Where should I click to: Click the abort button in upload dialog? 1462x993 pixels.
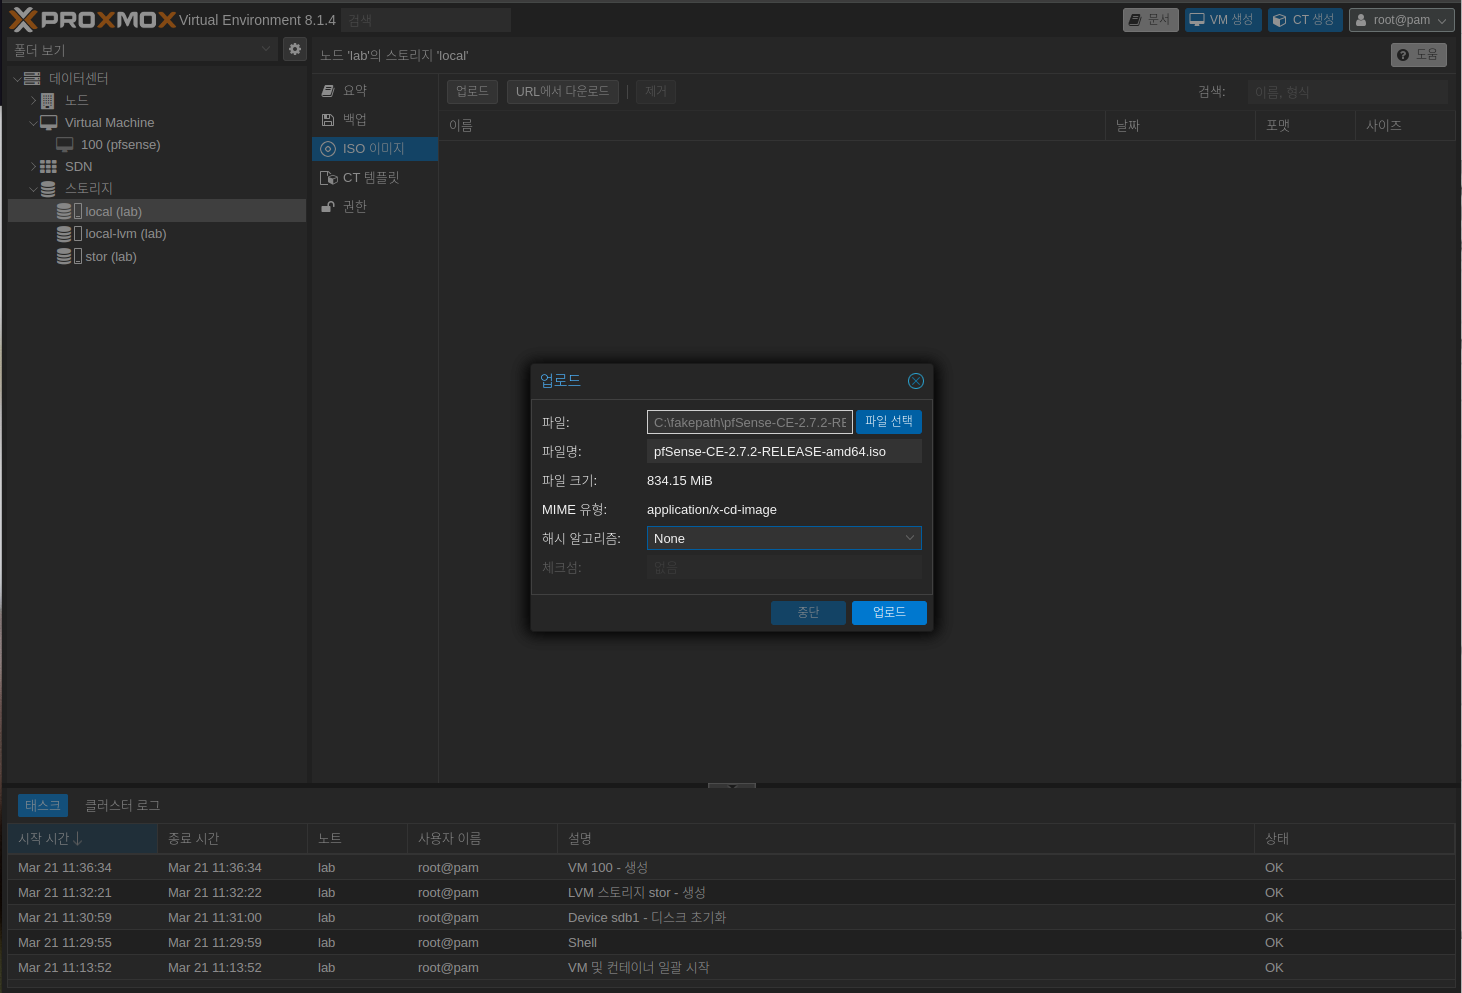[x=808, y=613]
